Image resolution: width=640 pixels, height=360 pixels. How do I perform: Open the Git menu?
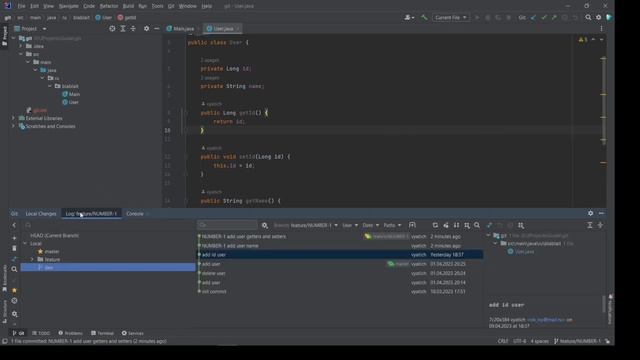click(x=171, y=6)
